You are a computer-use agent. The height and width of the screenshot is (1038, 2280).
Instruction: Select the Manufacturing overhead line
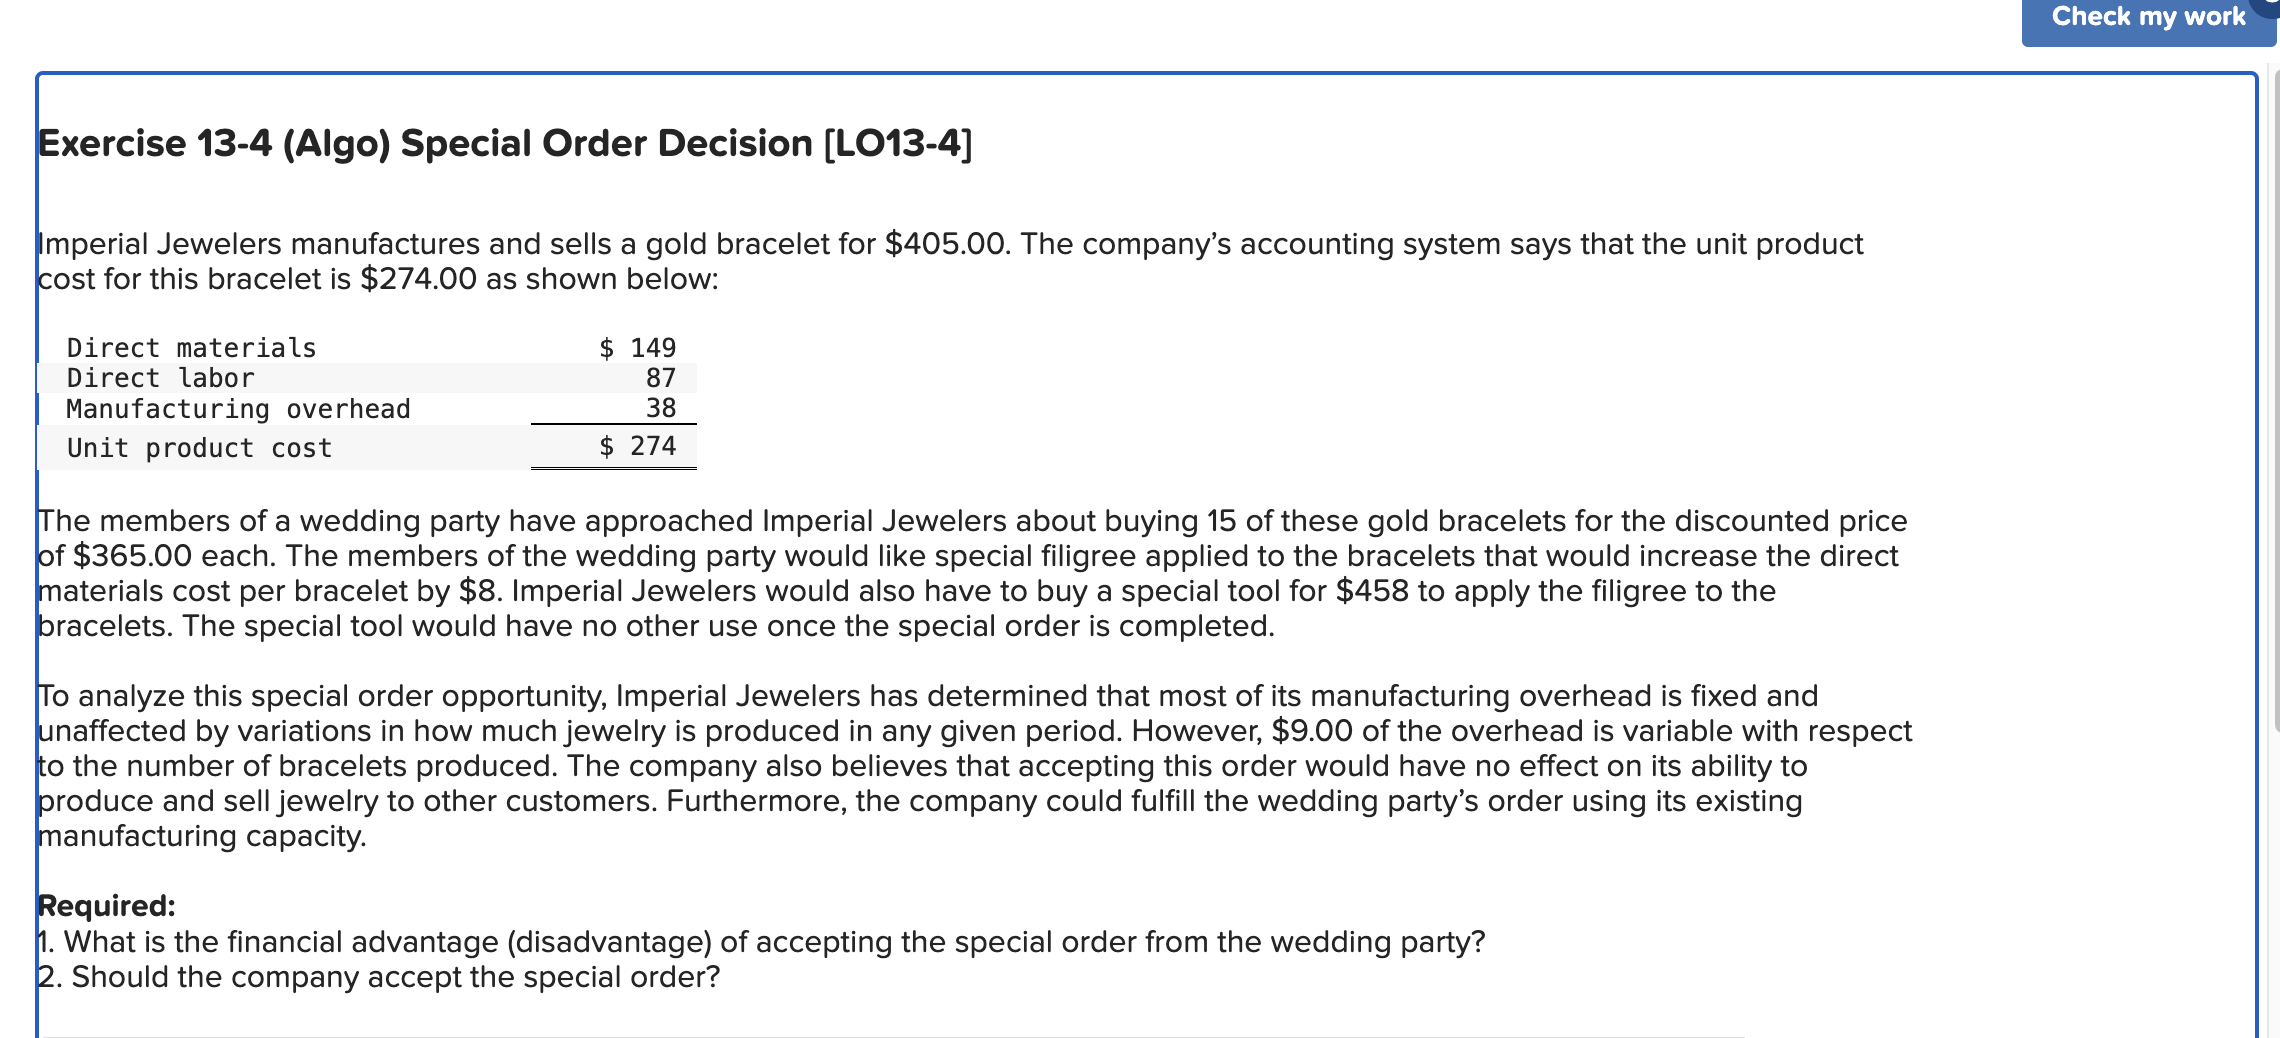coord(237,408)
